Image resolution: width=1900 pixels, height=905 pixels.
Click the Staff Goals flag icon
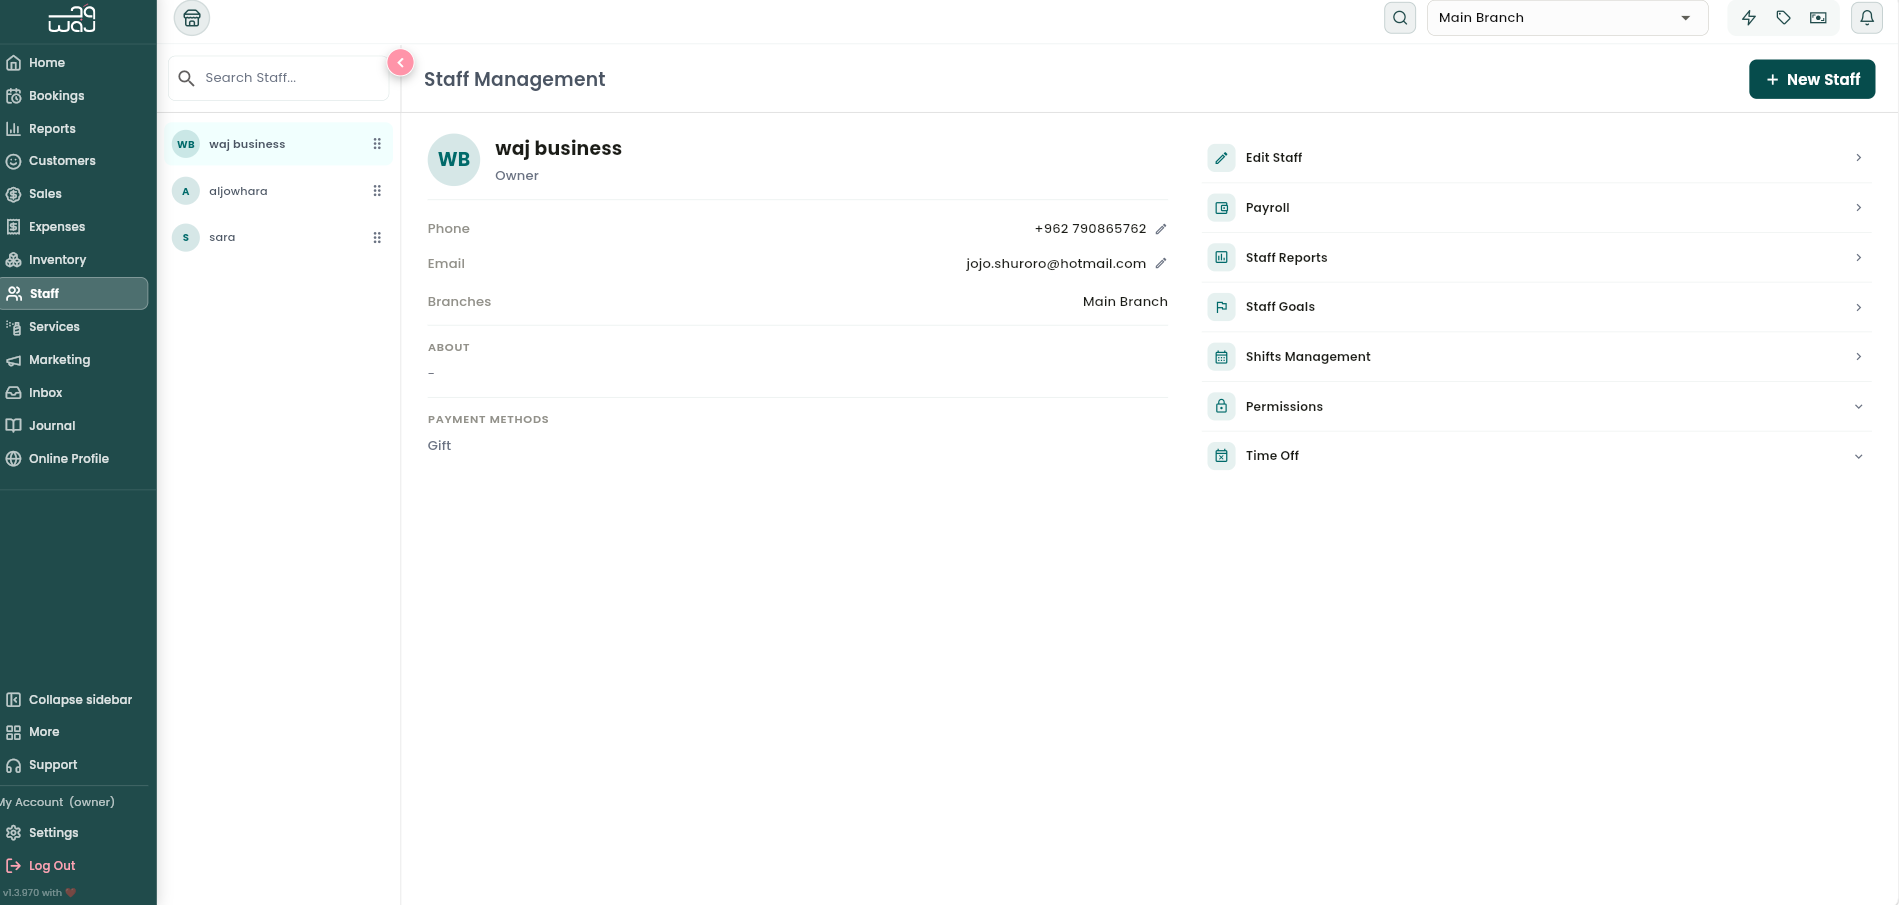[x=1221, y=307]
